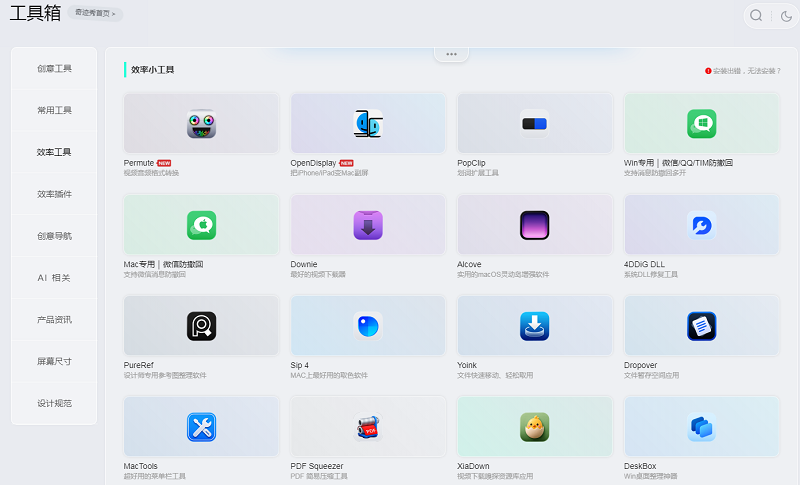Click the red NEW badge beside Permute
Viewport: 800px width, 485px height.
(164, 163)
